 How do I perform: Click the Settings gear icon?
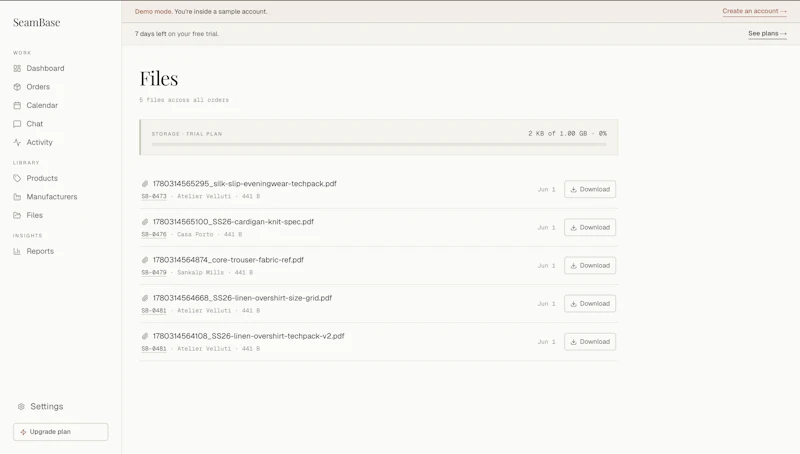click(21, 407)
